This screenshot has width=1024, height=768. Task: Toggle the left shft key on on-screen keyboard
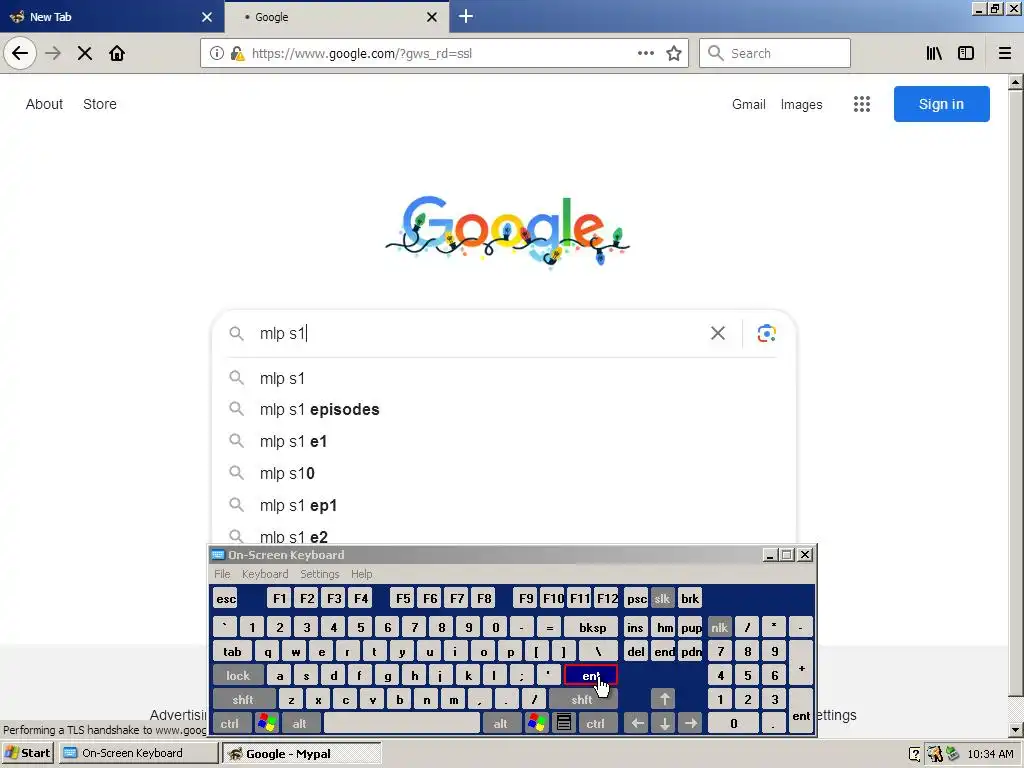point(243,699)
